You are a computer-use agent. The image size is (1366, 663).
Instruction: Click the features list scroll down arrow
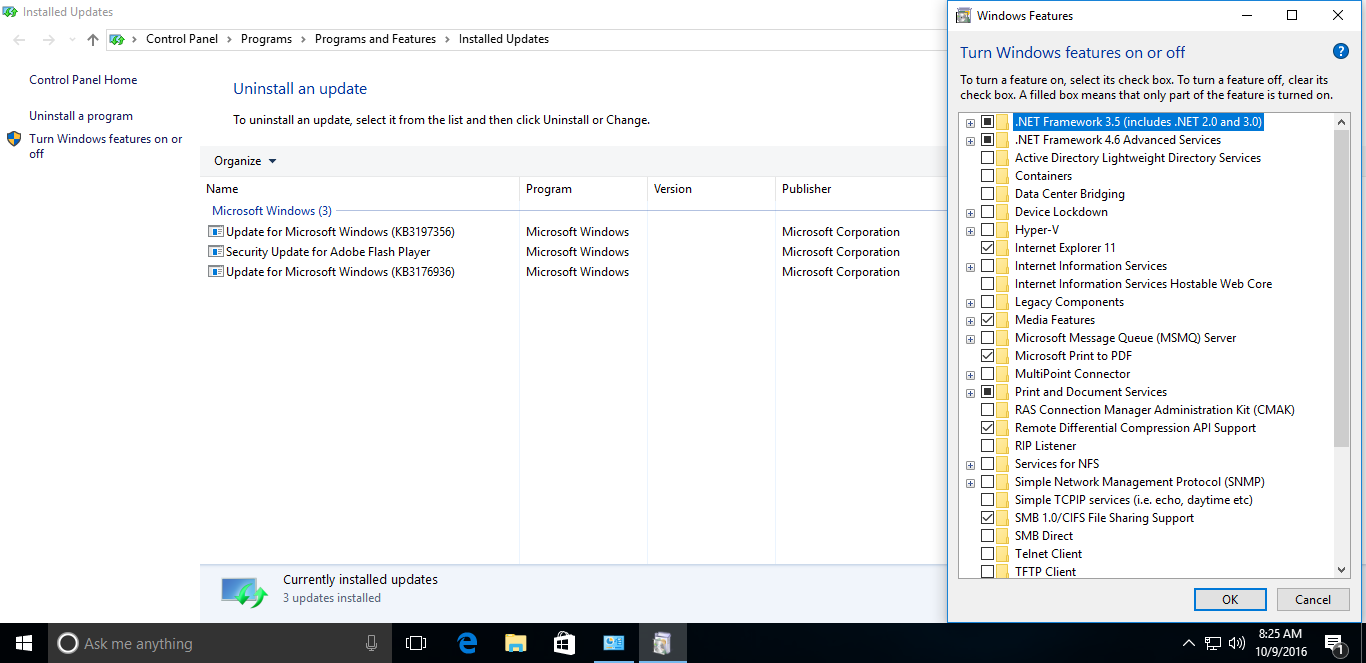(x=1342, y=570)
